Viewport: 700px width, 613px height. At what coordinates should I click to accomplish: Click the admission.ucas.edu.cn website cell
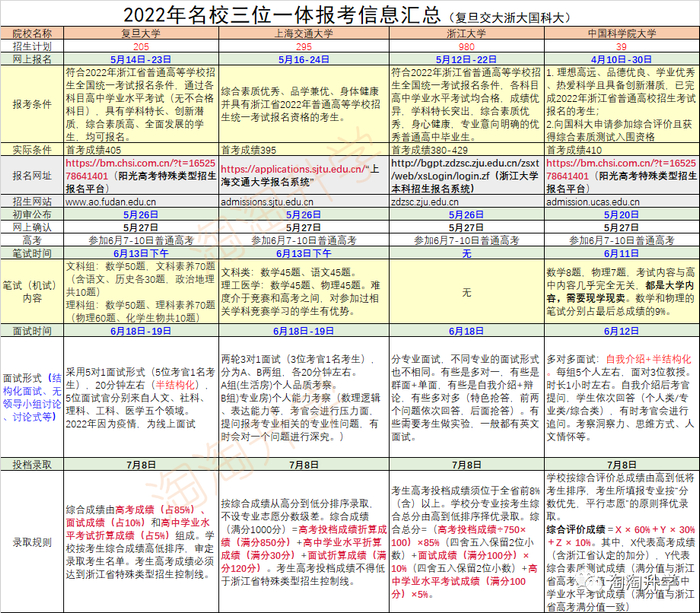tap(621, 202)
